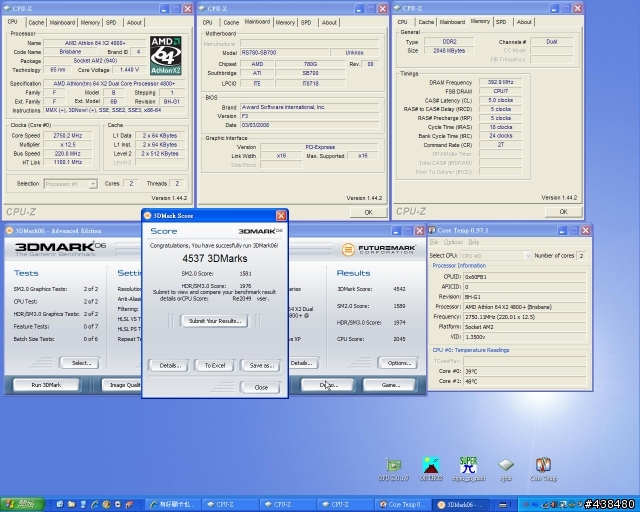This screenshot has height=512, width=640.
Task: Select Mainboard tab in CPU-Z Memory window
Action: pos(452,22)
